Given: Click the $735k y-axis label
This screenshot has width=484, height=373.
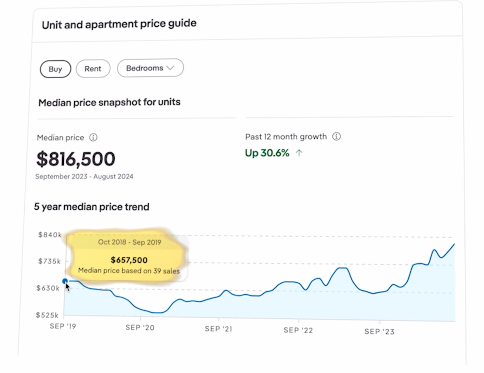Looking at the screenshot, I should 49,261.
